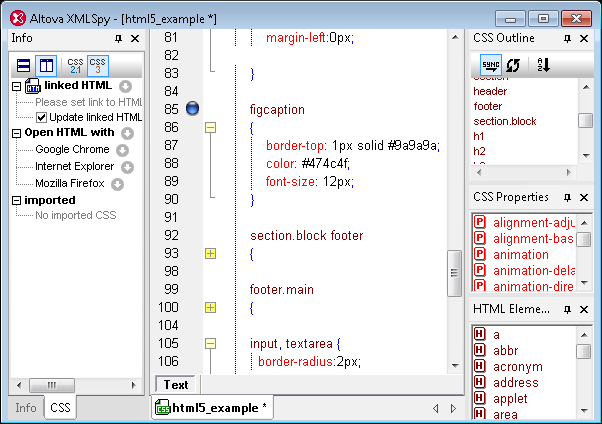Collapse the figcaption block on line 86
602x424 pixels.
pyautogui.click(x=210, y=127)
